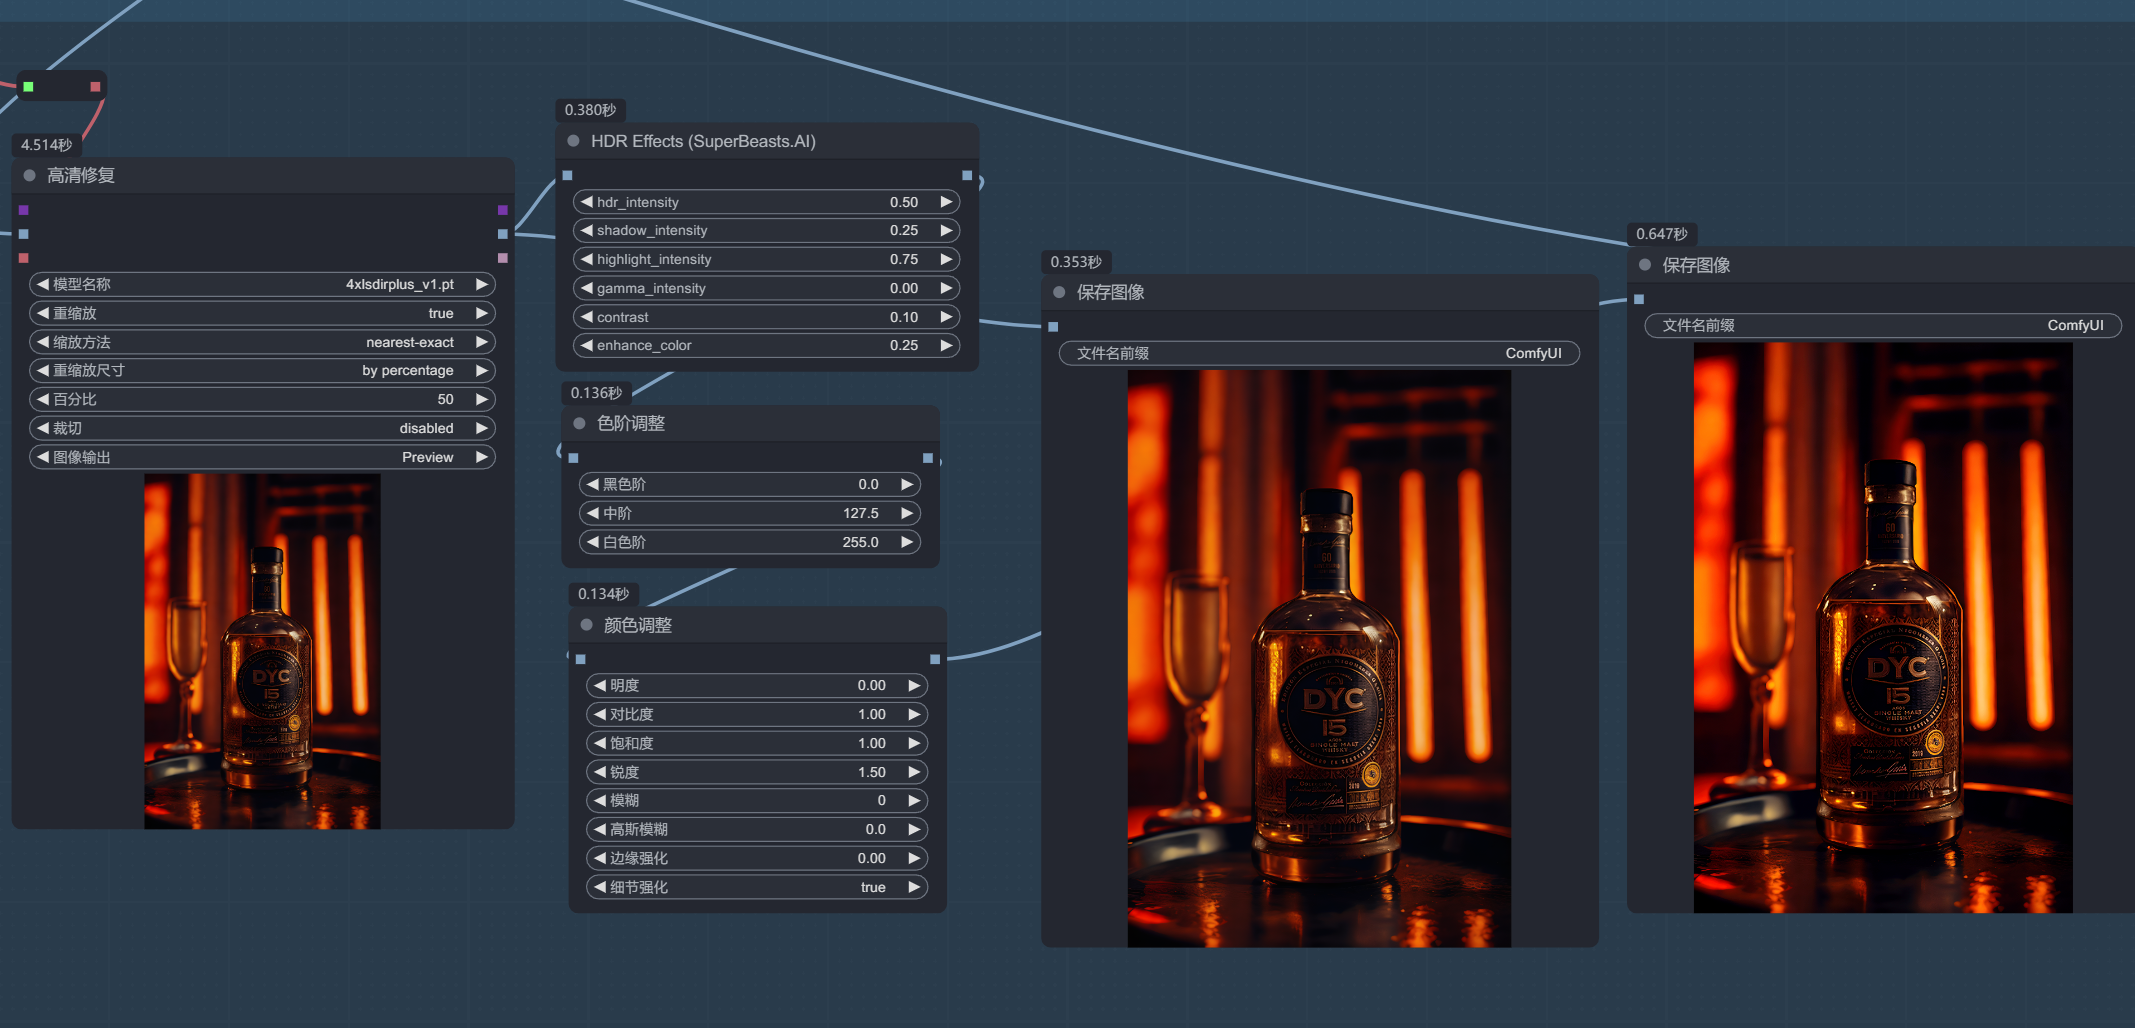The image size is (2135, 1028).
Task: Collapse the 色阶调整 node via its dot
Action: (x=580, y=423)
